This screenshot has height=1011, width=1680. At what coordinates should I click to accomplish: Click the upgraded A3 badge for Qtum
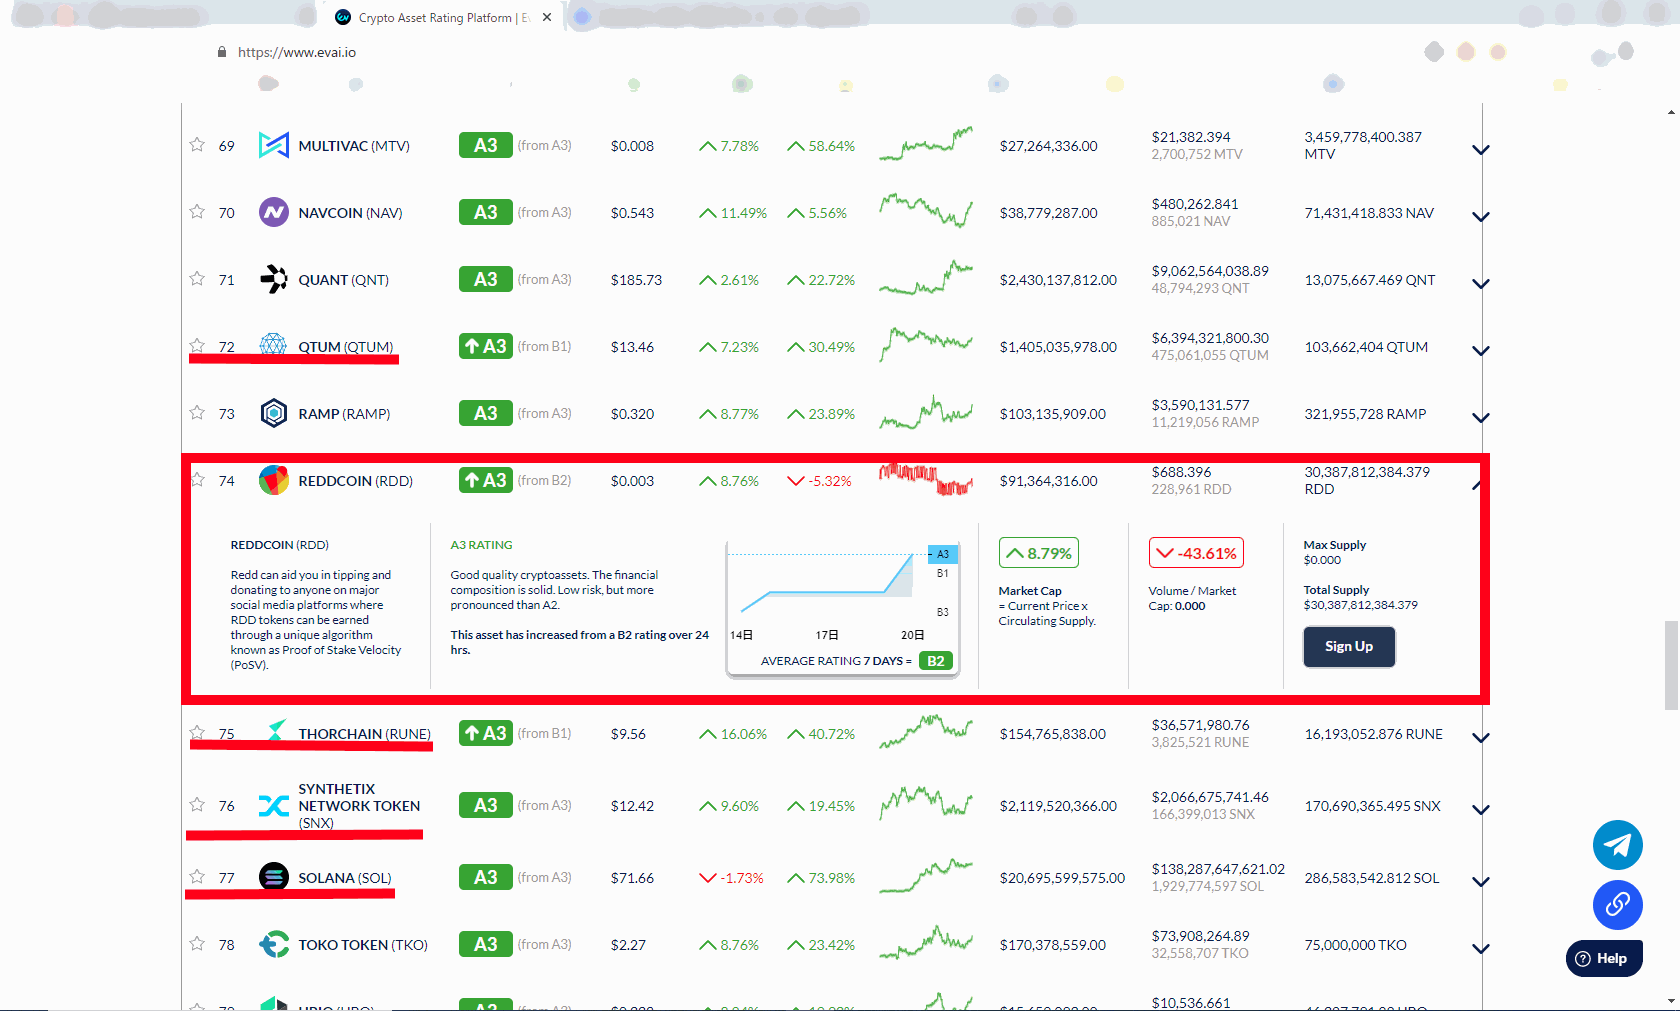point(486,347)
